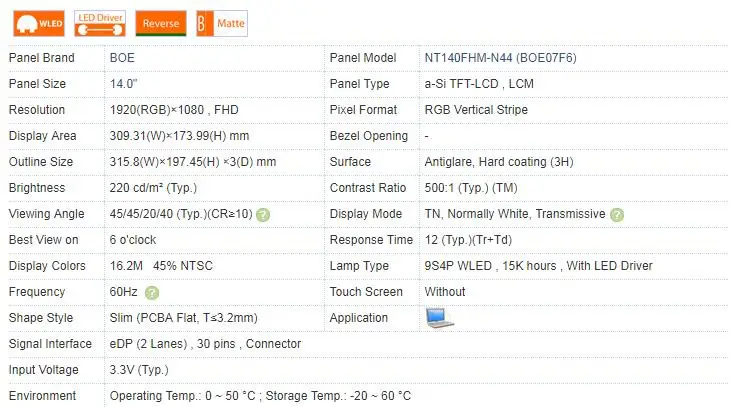Click the 3.3V (Typ.) input voltage value
Viewport: 735px width, 407px height.
click(x=139, y=370)
